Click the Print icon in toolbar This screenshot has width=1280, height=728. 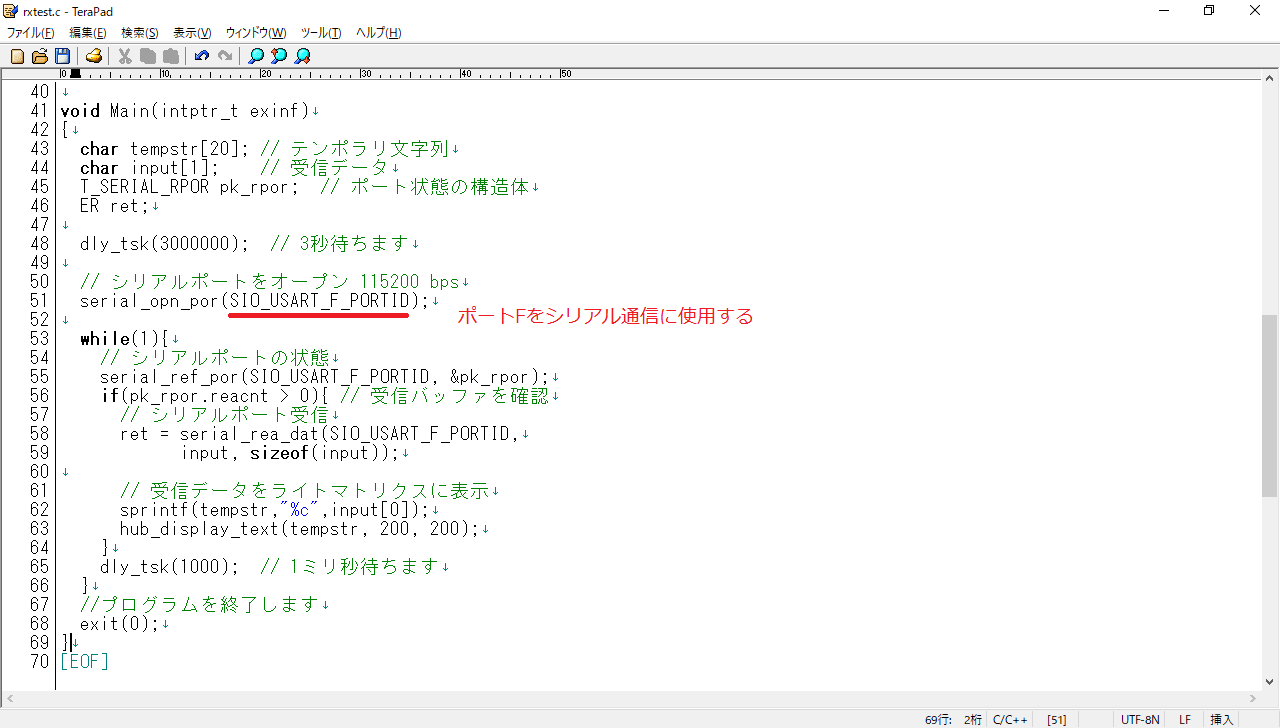(93, 56)
